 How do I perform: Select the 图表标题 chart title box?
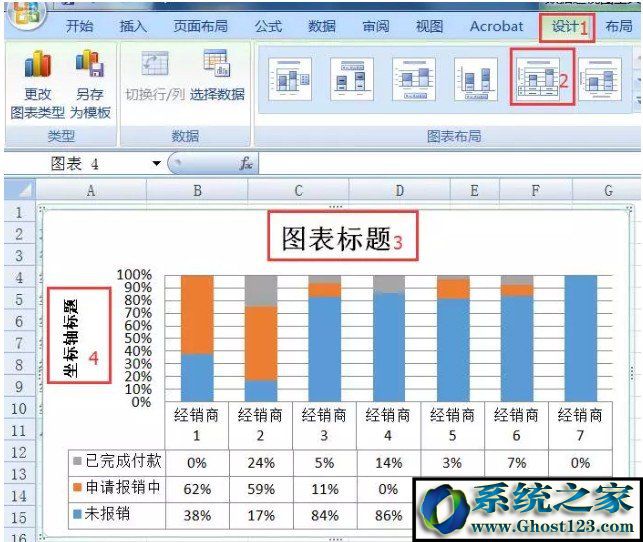pyautogui.click(x=336, y=238)
